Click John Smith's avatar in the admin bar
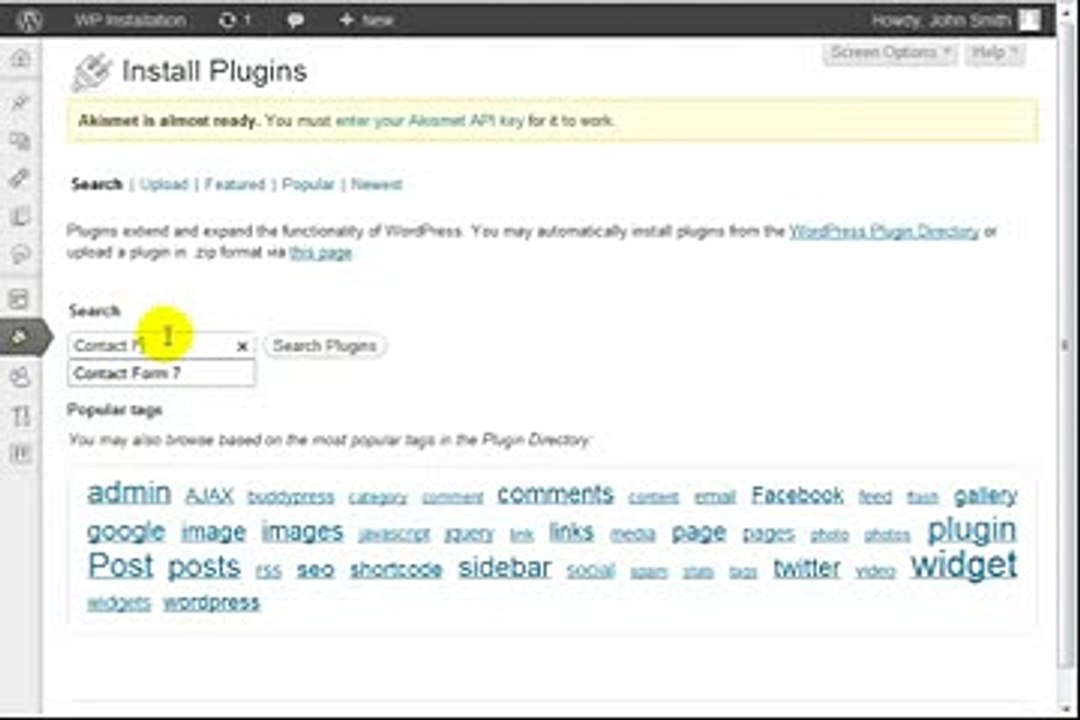1080x720 pixels. pyautogui.click(x=1030, y=21)
